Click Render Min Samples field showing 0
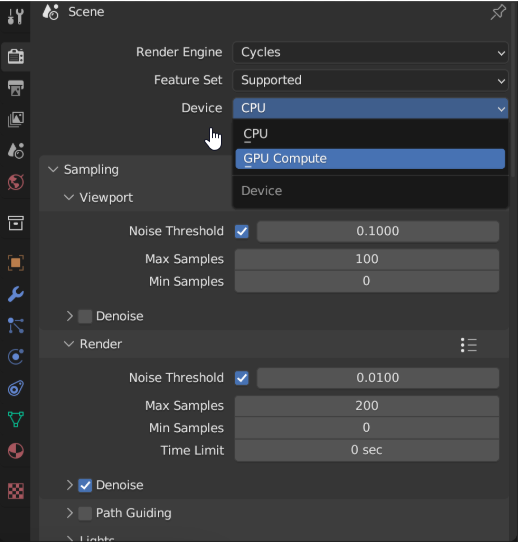The width and height of the screenshot is (518, 542). pos(367,428)
